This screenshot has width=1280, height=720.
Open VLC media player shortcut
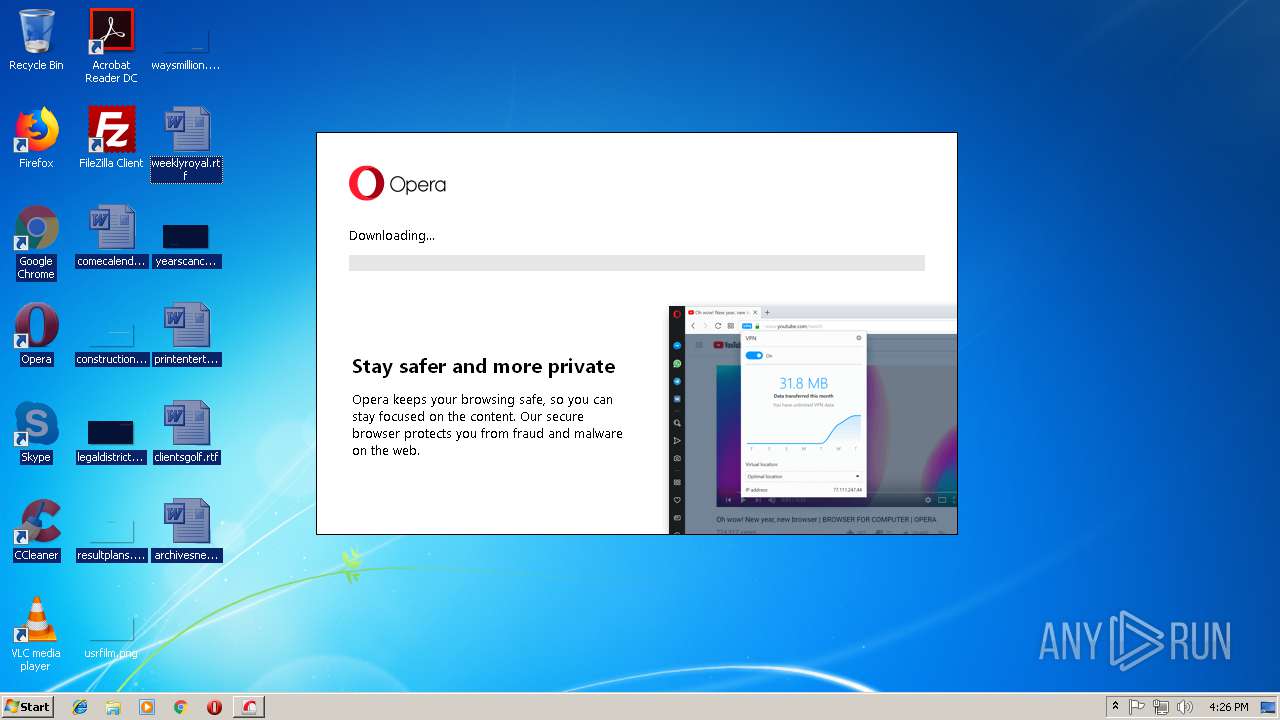(36, 634)
